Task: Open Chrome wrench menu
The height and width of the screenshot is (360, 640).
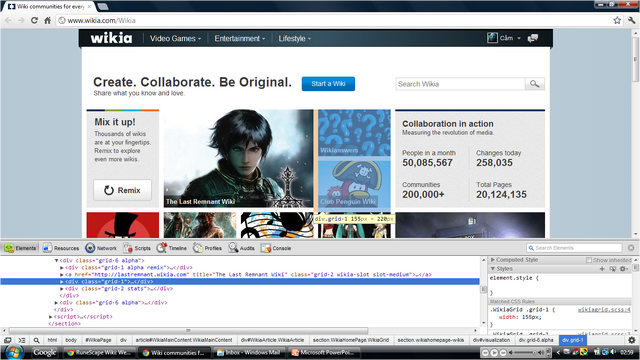Action: pyautogui.click(x=632, y=20)
